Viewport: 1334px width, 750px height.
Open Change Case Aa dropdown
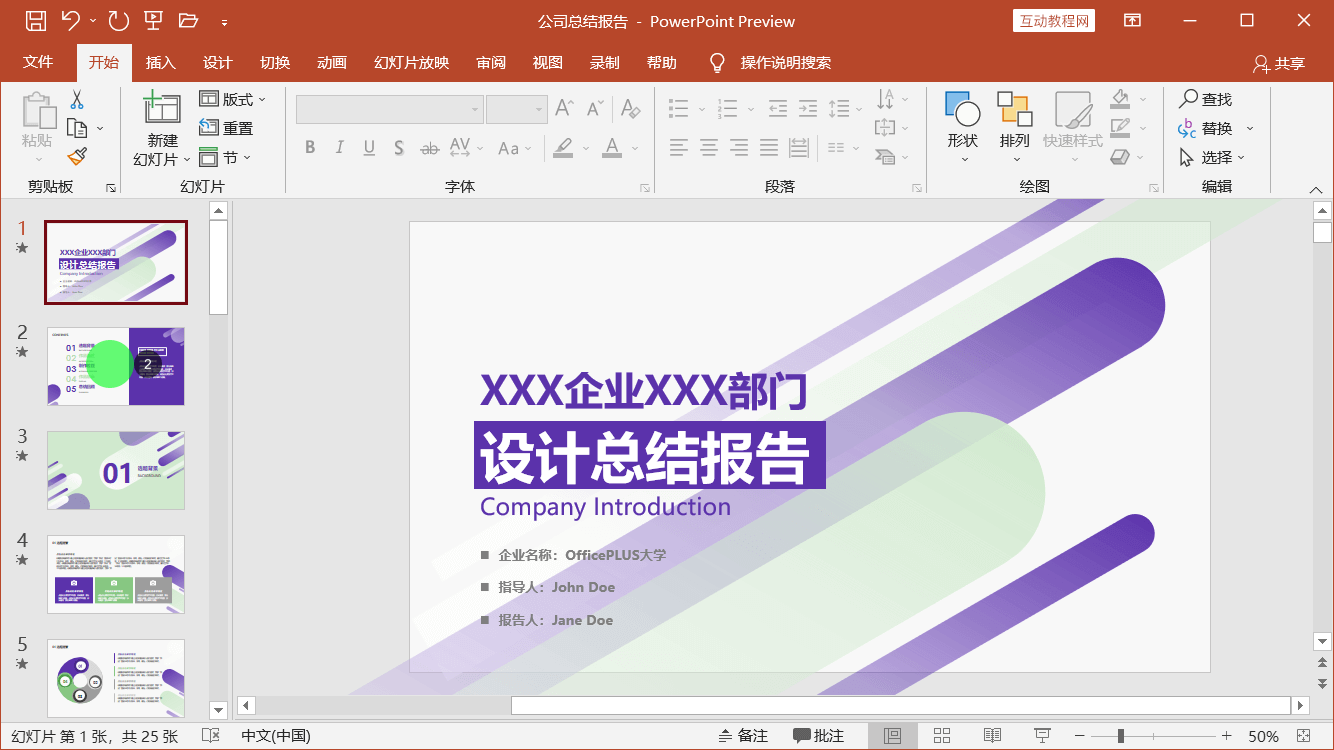(x=515, y=148)
